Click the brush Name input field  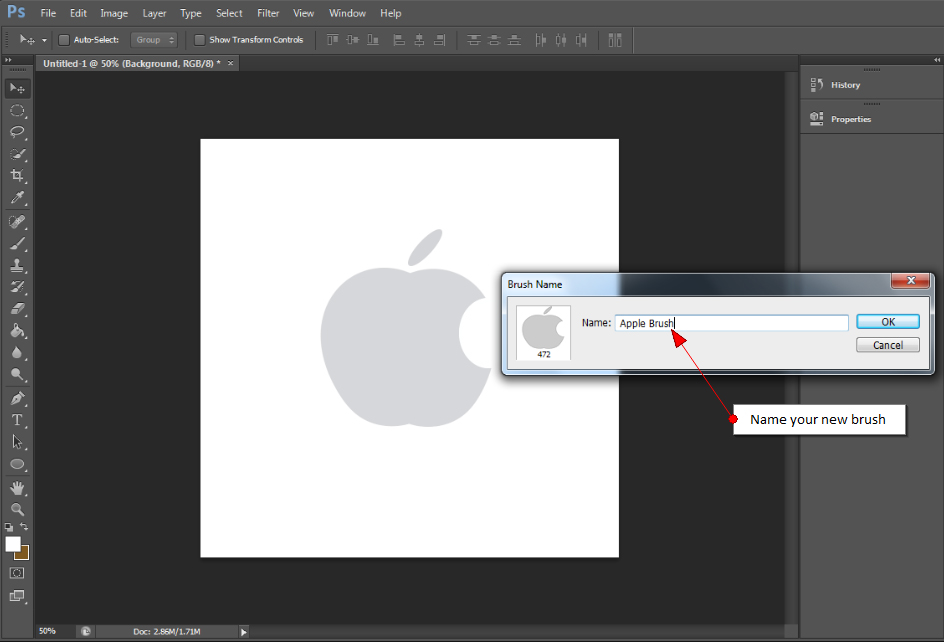(x=731, y=323)
